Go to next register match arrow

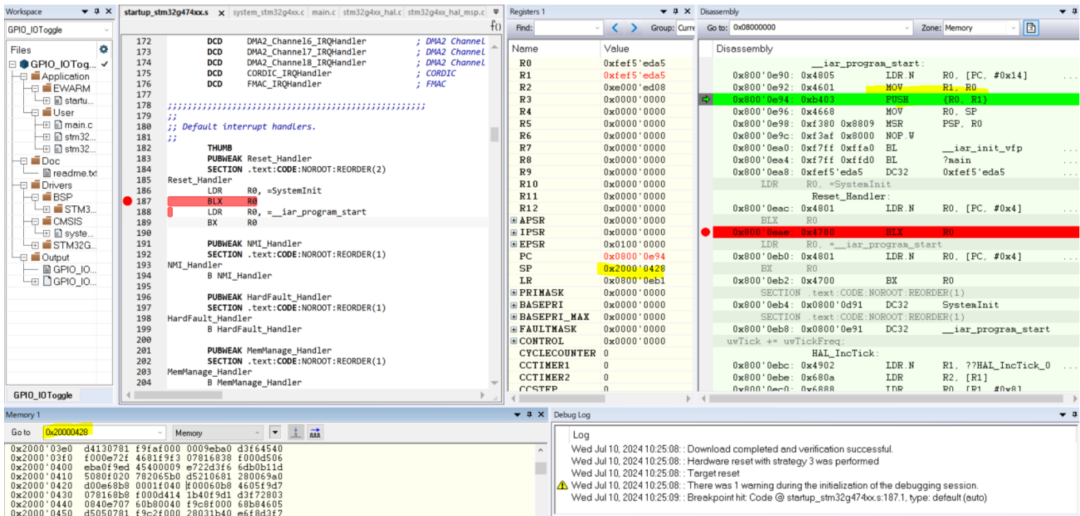point(633,28)
